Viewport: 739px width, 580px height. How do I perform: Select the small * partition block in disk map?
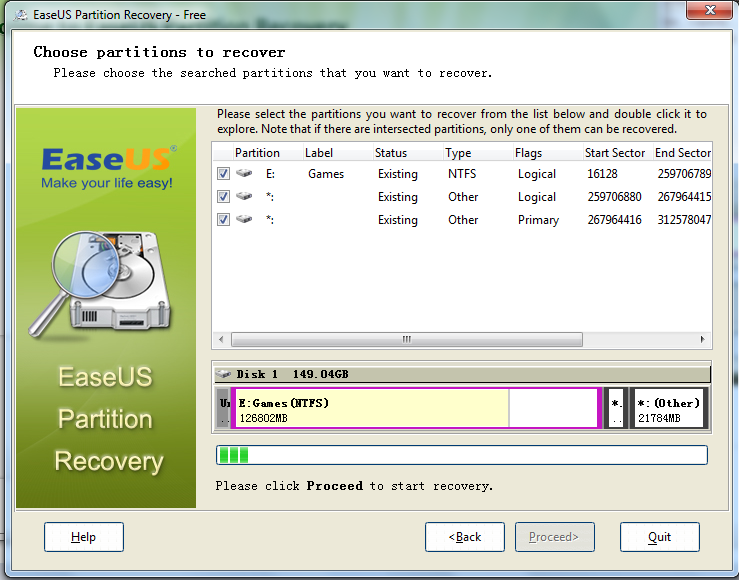coord(616,408)
